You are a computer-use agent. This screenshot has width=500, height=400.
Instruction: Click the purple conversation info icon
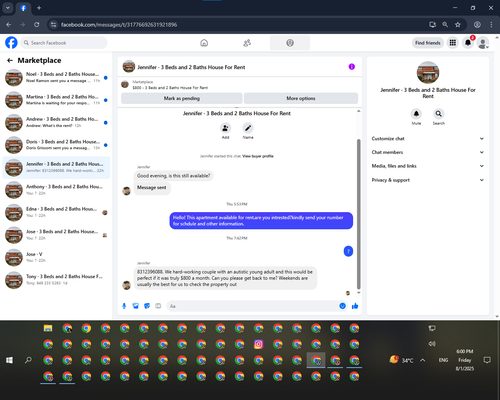[352, 67]
